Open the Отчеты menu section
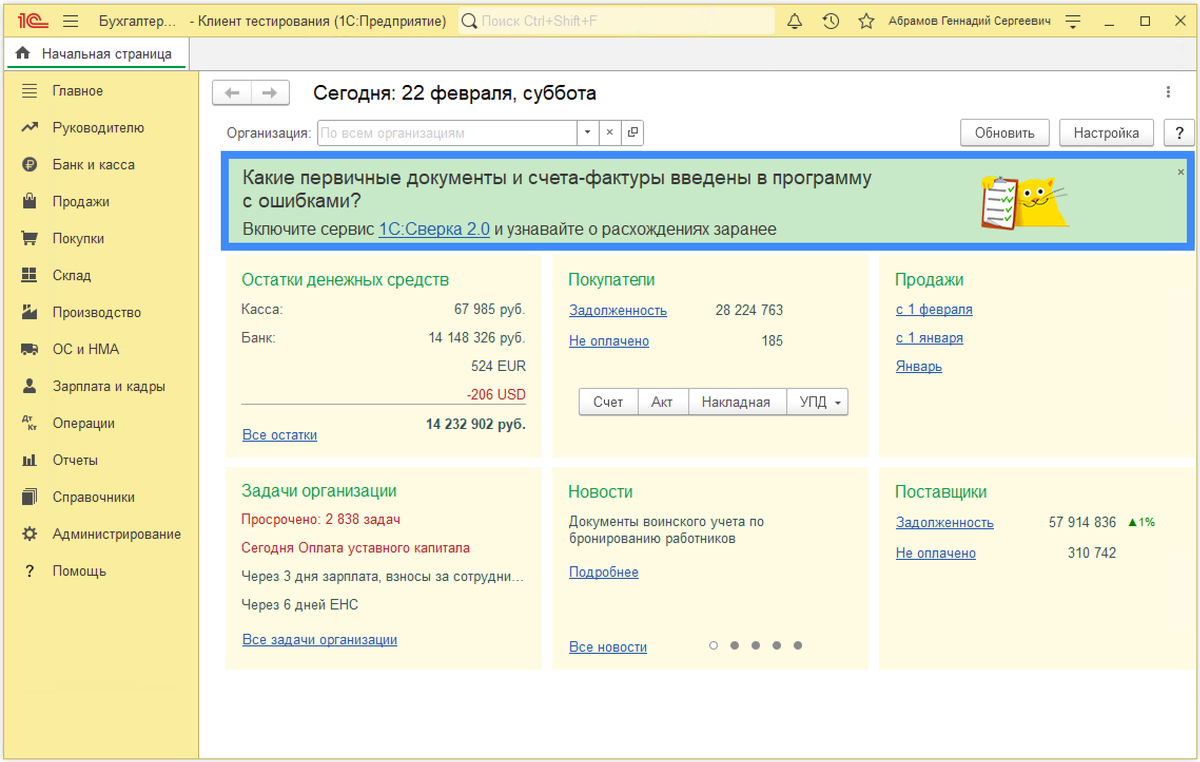The width and height of the screenshot is (1200, 762). point(75,460)
